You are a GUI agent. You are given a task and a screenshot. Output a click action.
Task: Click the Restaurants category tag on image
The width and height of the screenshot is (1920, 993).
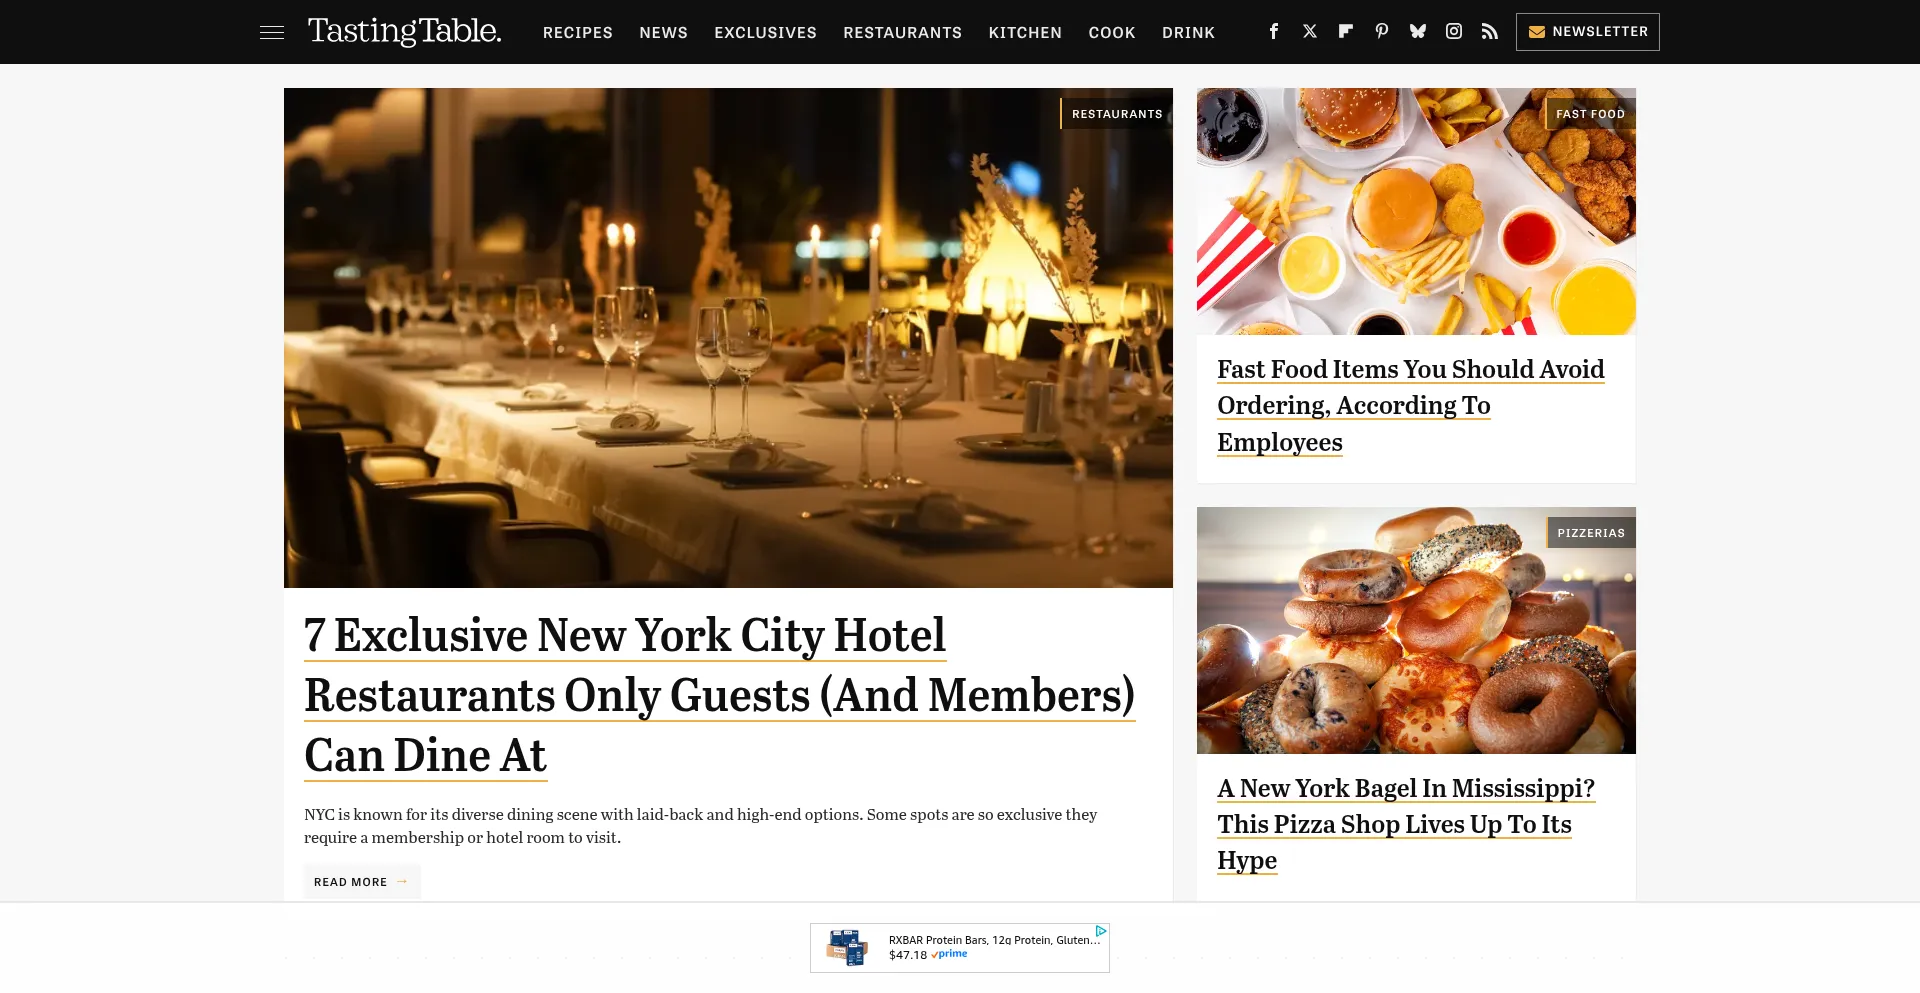(x=1116, y=114)
